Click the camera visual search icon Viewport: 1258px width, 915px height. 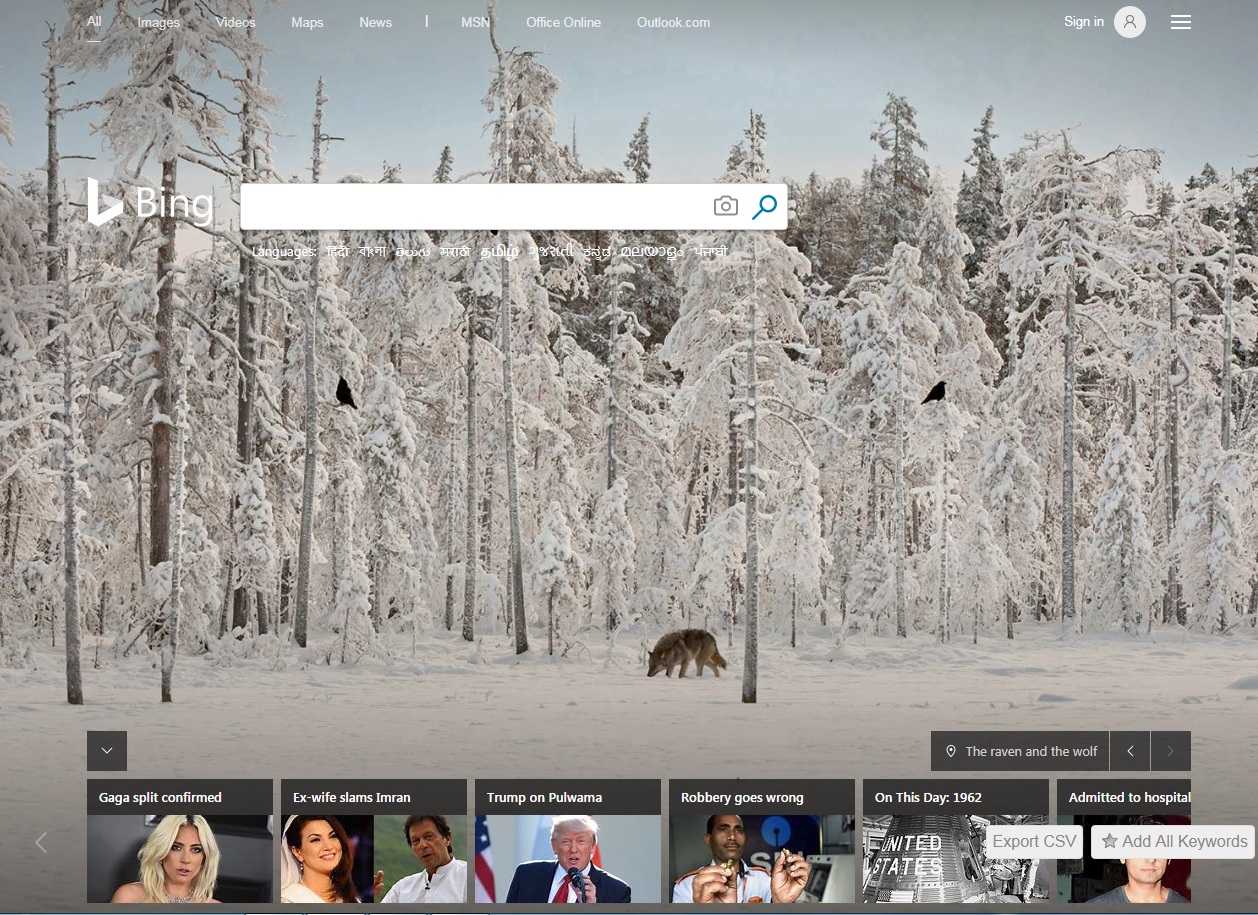(725, 207)
